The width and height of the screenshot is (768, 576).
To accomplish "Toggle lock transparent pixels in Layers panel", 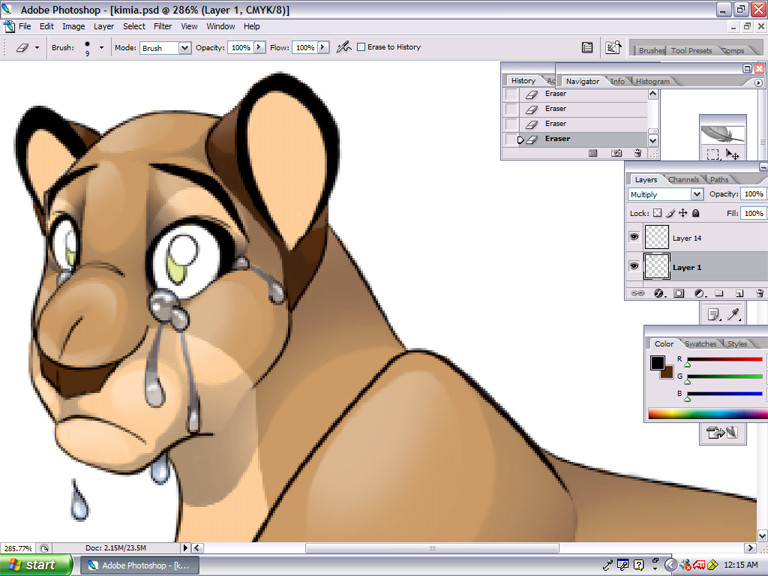I will pyautogui.click(x=658, y=213).
